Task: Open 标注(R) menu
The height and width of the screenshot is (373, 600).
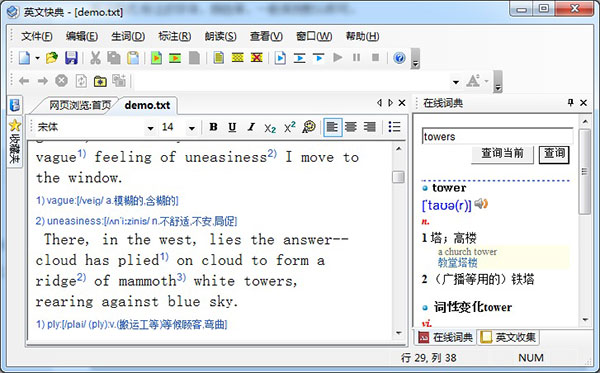Action: (175, 36)
